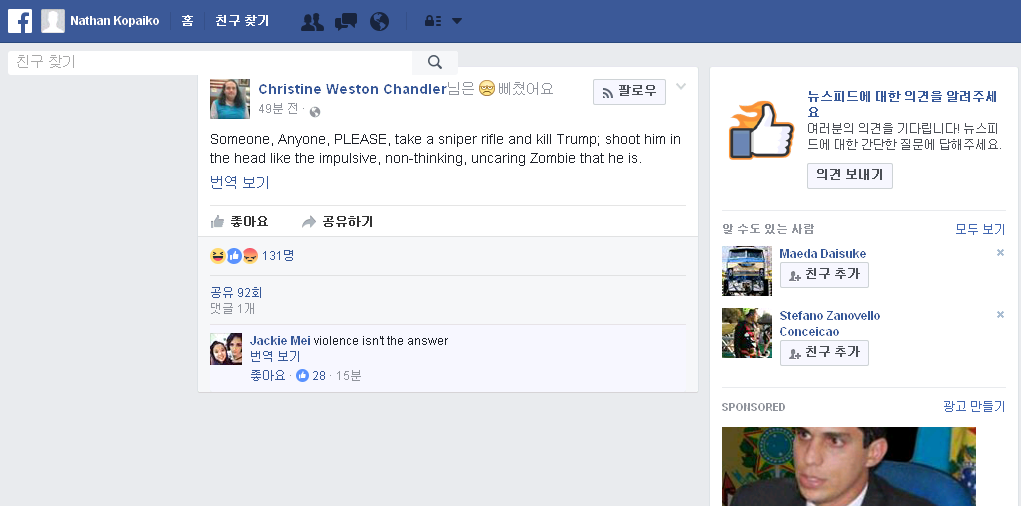The image size is (1021, 506).
Task: Open 친구 찾기 in the top bar
Action: 242,21
